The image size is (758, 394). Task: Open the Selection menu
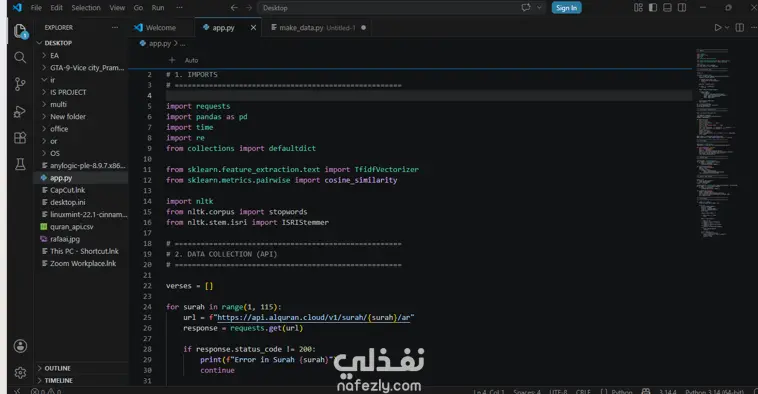[86, 8]
